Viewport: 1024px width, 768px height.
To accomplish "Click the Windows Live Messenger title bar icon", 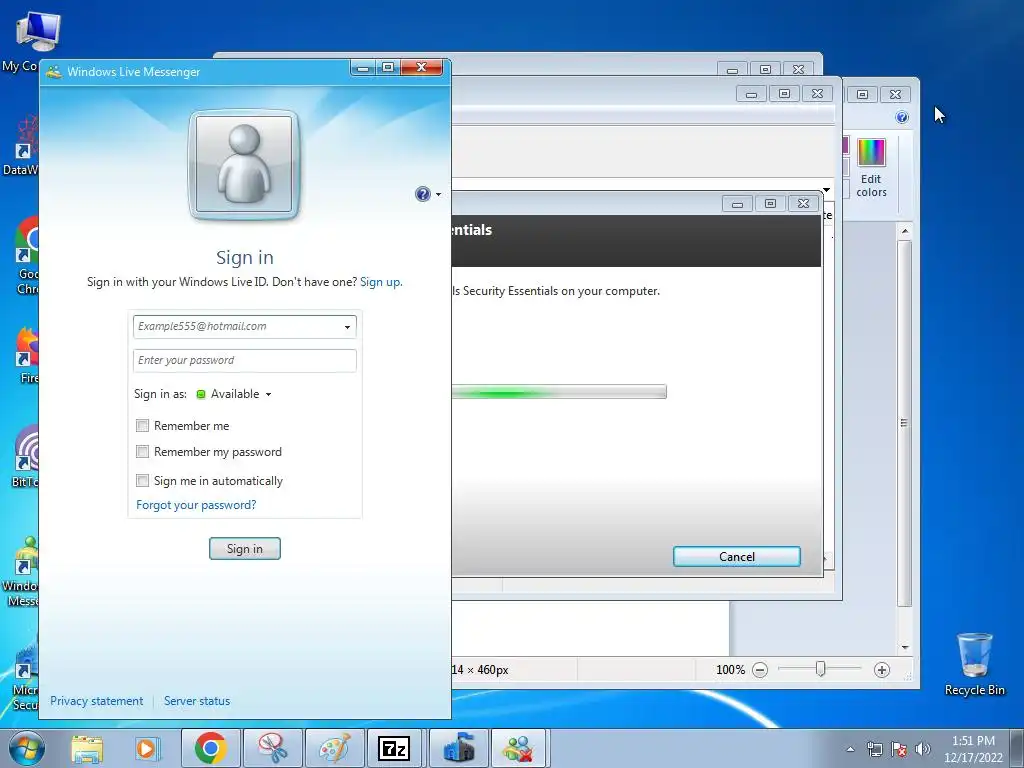I will pyautogui.click(x=54, y=71).
